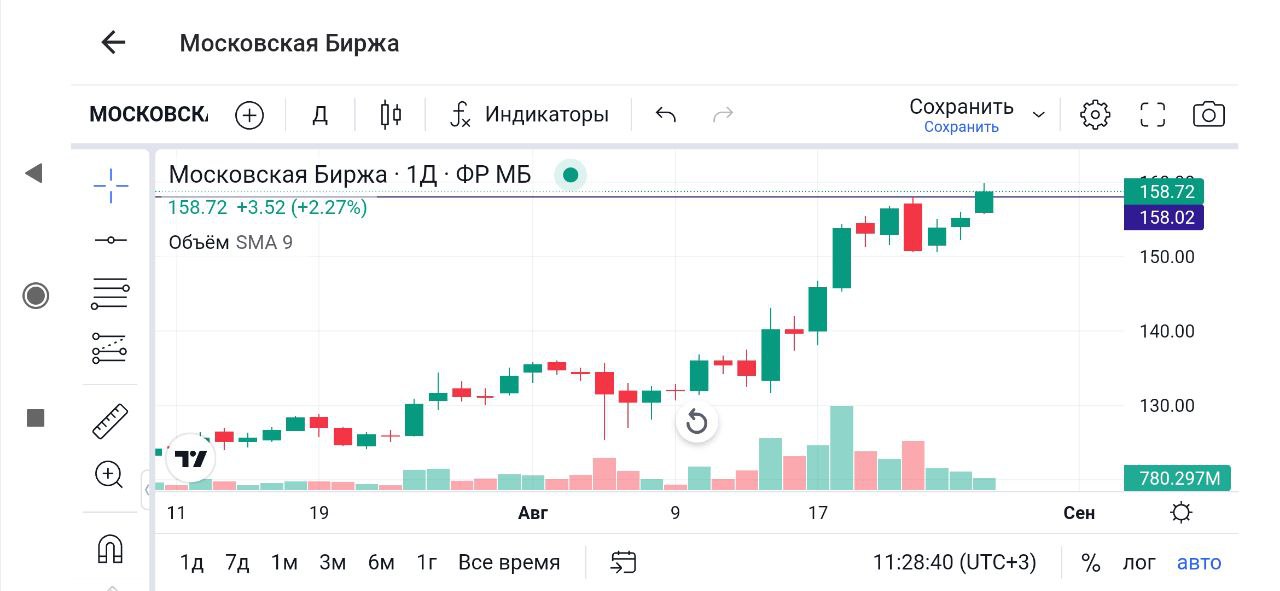Open the Индикаторы indicators menu
The image size is (1280, 591).
pyautogui.click(x=529, y=115)
